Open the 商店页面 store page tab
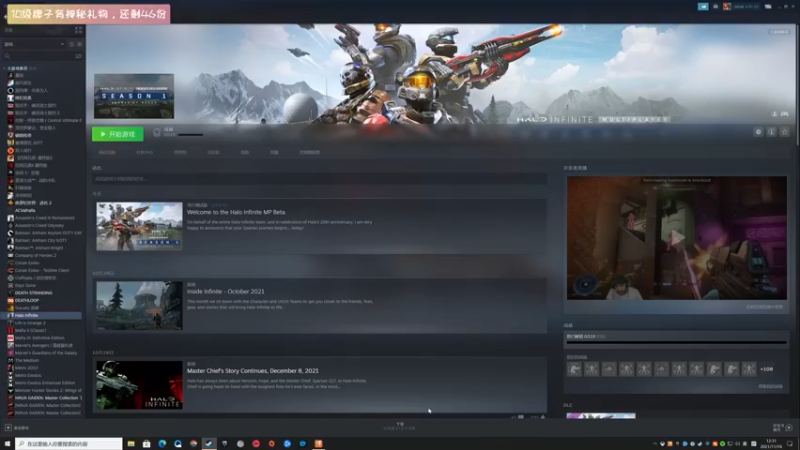800x450 pixels. pyautogui.click(x=107, y=153)
